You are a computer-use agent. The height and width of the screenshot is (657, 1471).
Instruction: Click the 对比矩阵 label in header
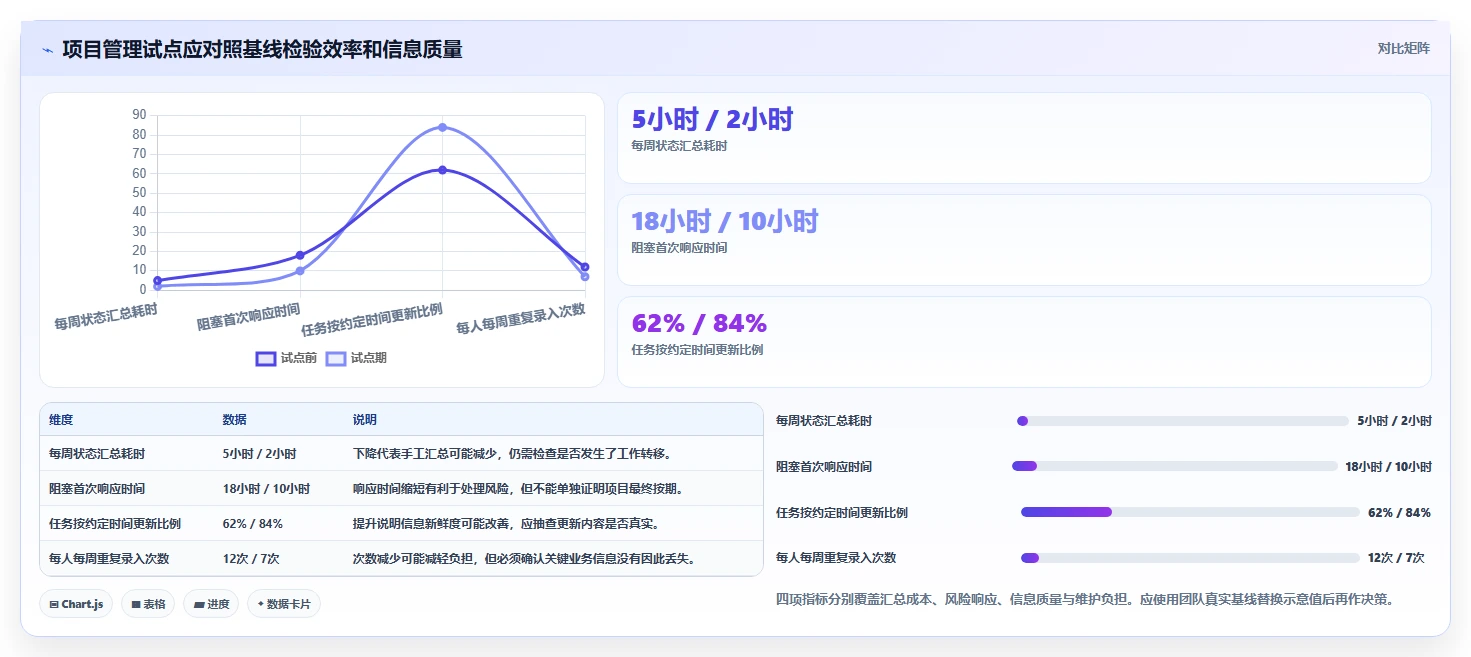(x=1404, y=48)
